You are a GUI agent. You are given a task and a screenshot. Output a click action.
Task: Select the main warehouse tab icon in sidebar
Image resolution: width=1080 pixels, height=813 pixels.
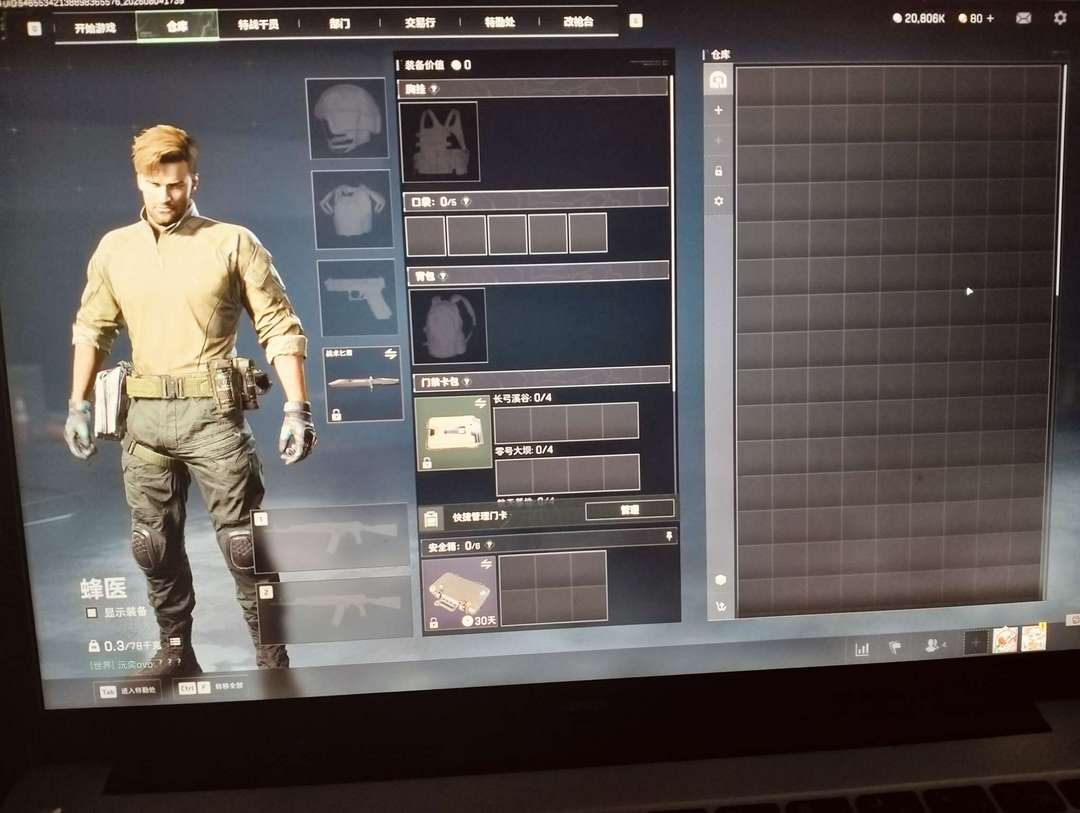(x=718, y=80)
